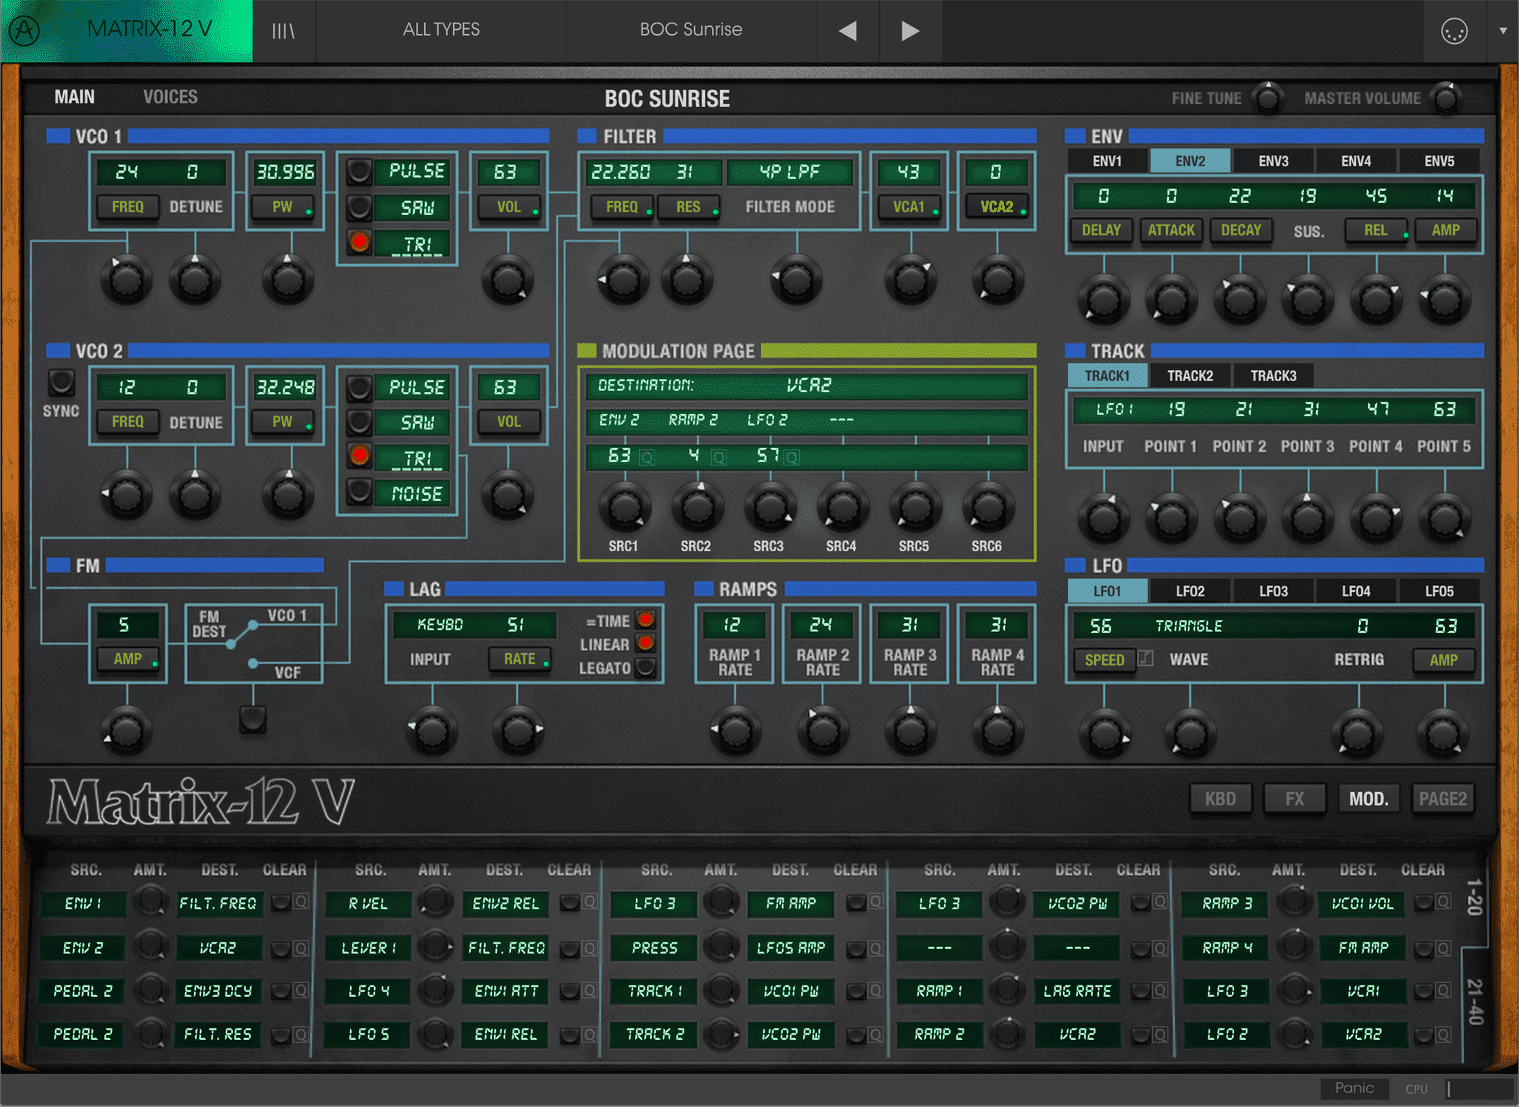Adjust the MASTER VOLUME knob
The image size is (1519, 1107).
pyautogui.click(x=1446, y=98)
